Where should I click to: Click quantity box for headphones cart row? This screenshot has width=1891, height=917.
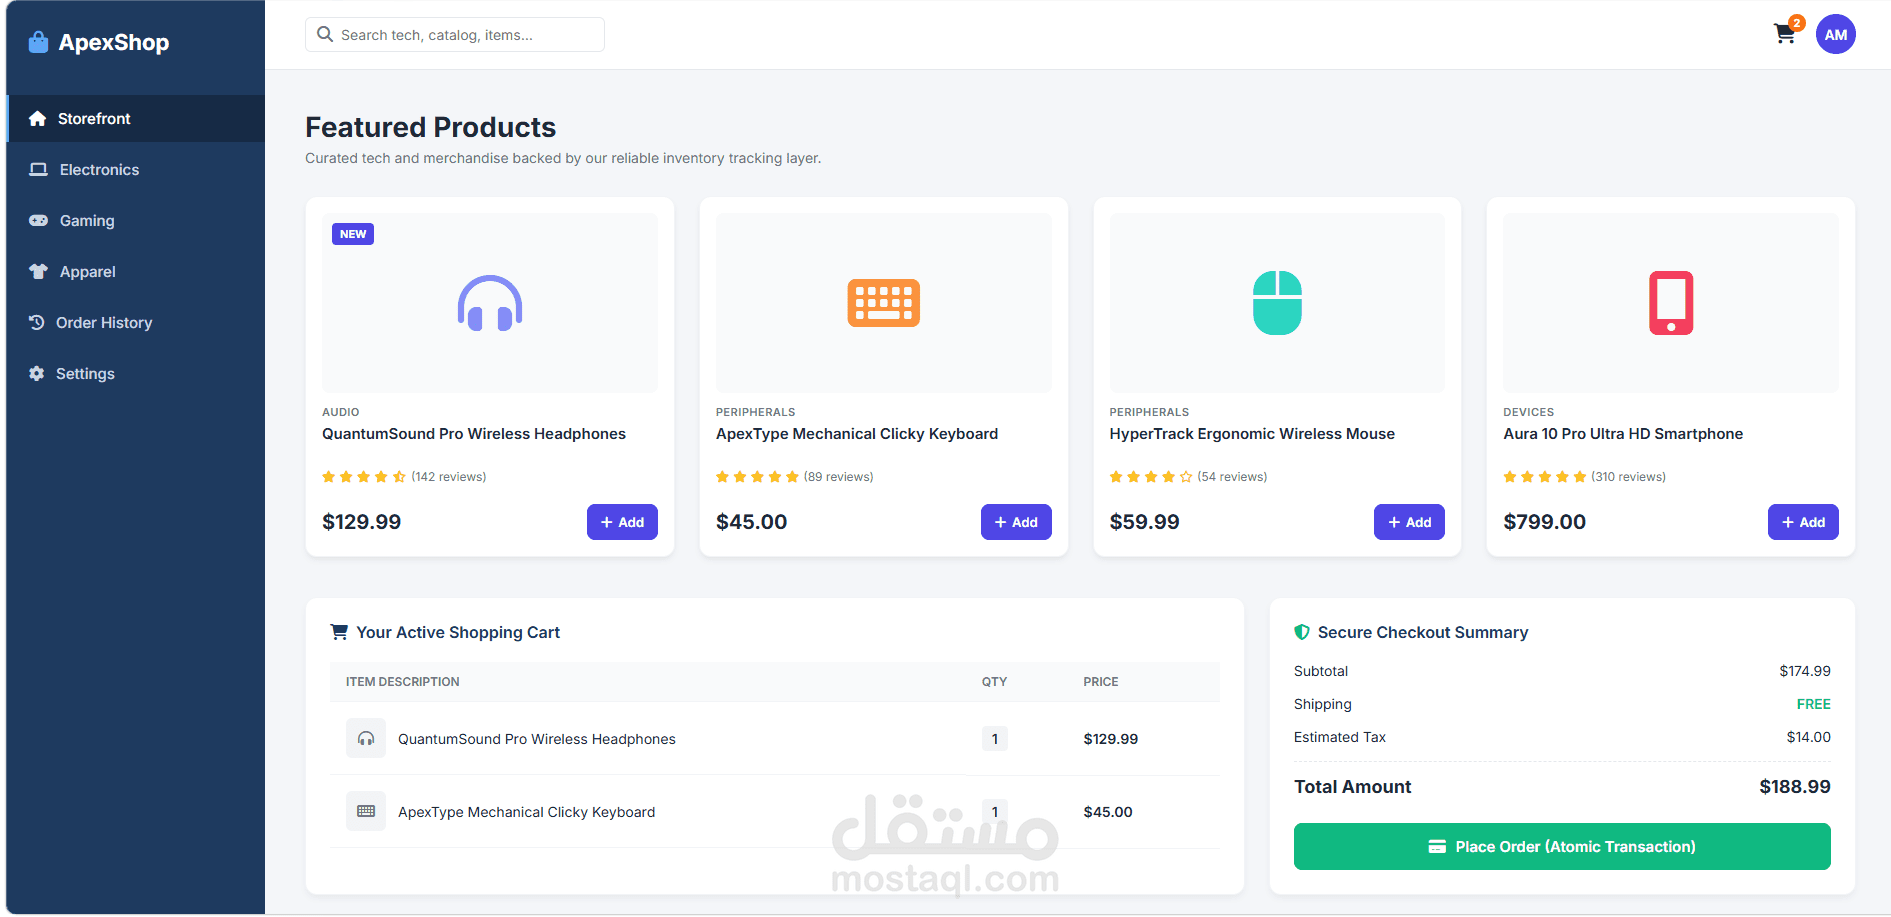[x=994, y=738]
